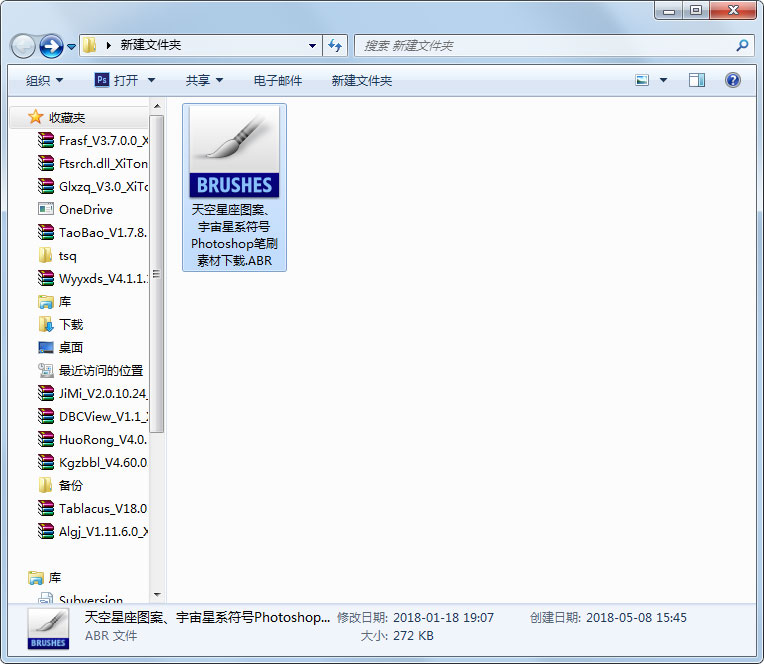Click the 大小 272 KB value
The height and width of the screenshot is (664, 764).
(x=413, y=636)
